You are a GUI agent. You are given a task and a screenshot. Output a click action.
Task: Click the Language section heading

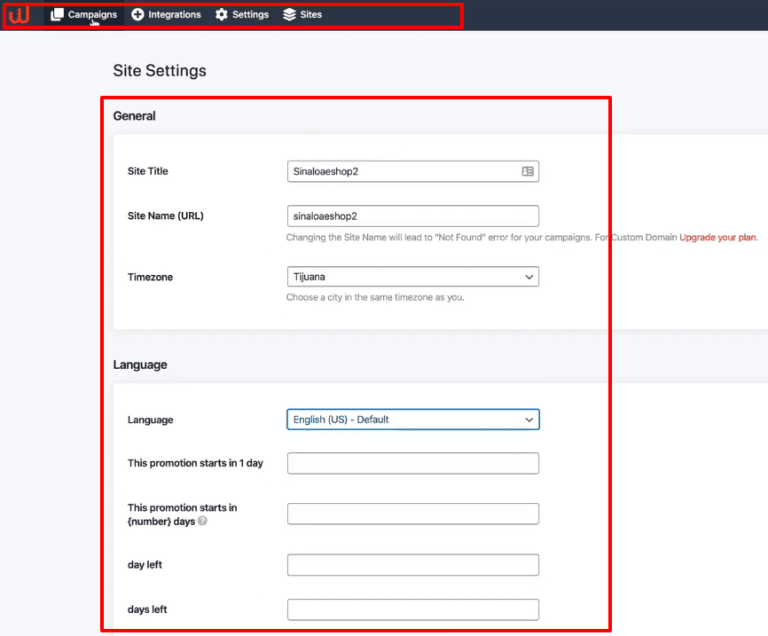140,365
